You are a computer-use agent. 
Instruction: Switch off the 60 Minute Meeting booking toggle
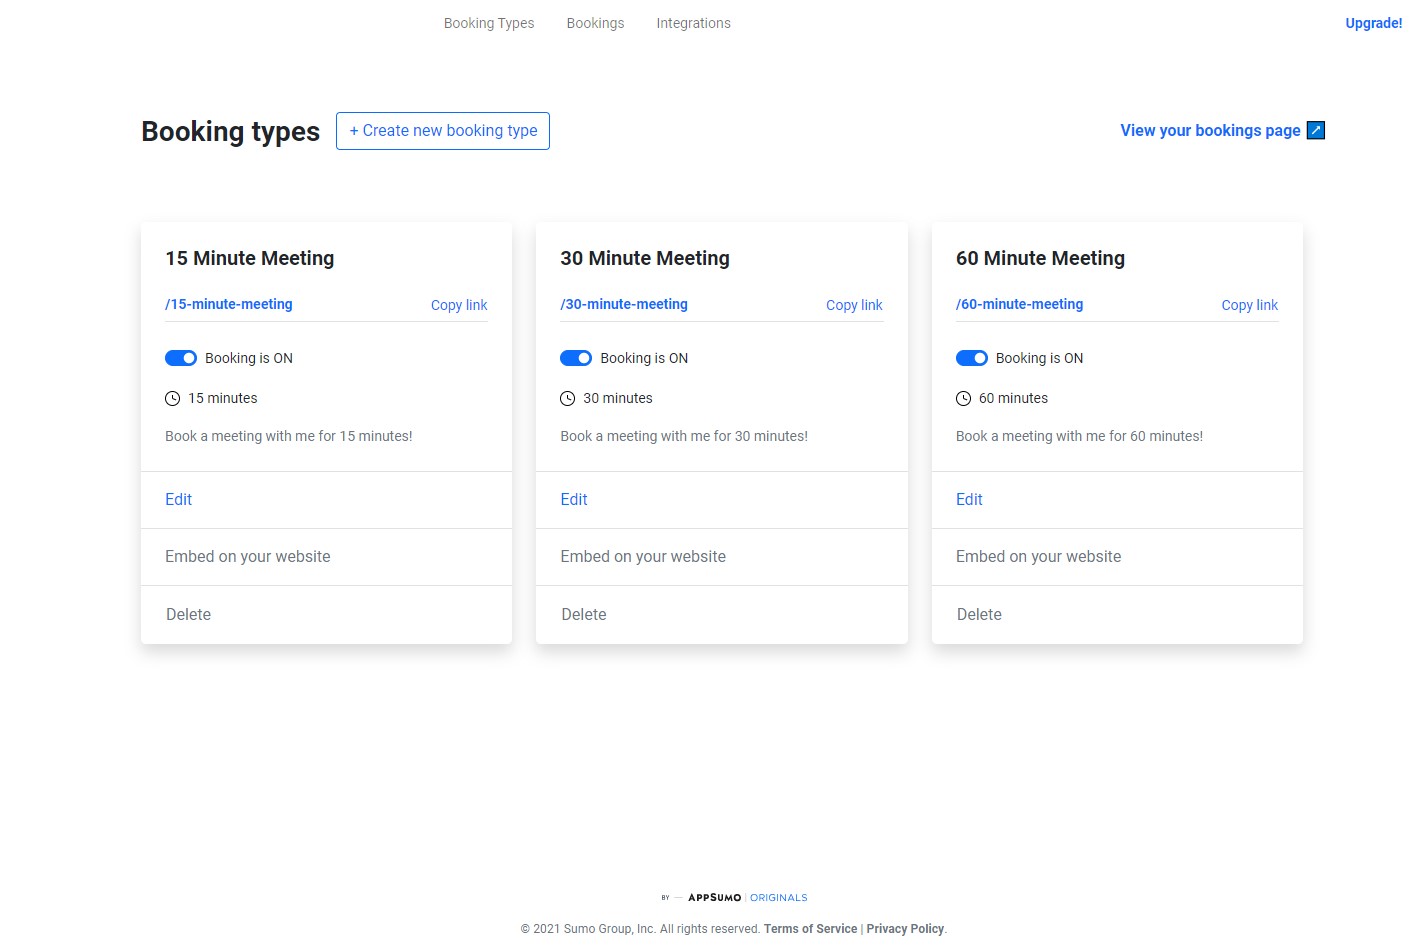click(971, 358)
